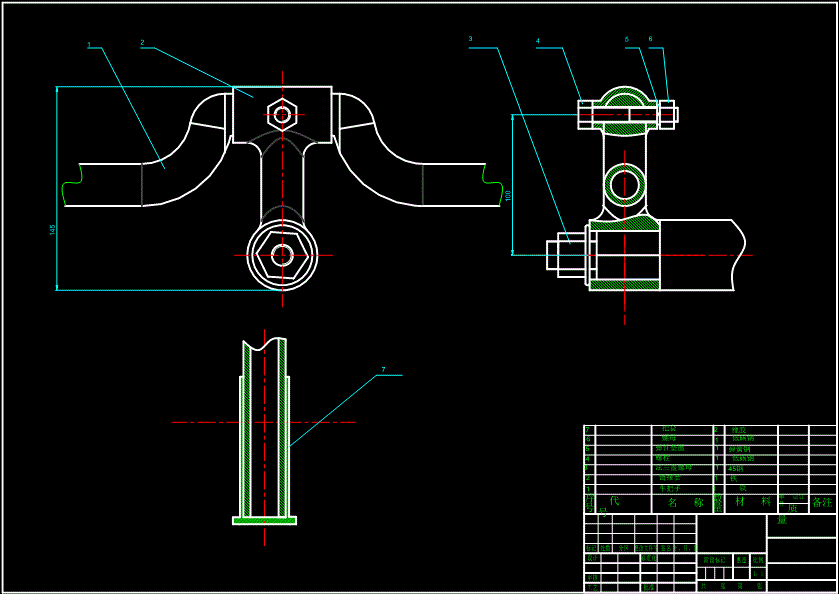Select 车把手 part name in row 1

click(x=669, y=488)
